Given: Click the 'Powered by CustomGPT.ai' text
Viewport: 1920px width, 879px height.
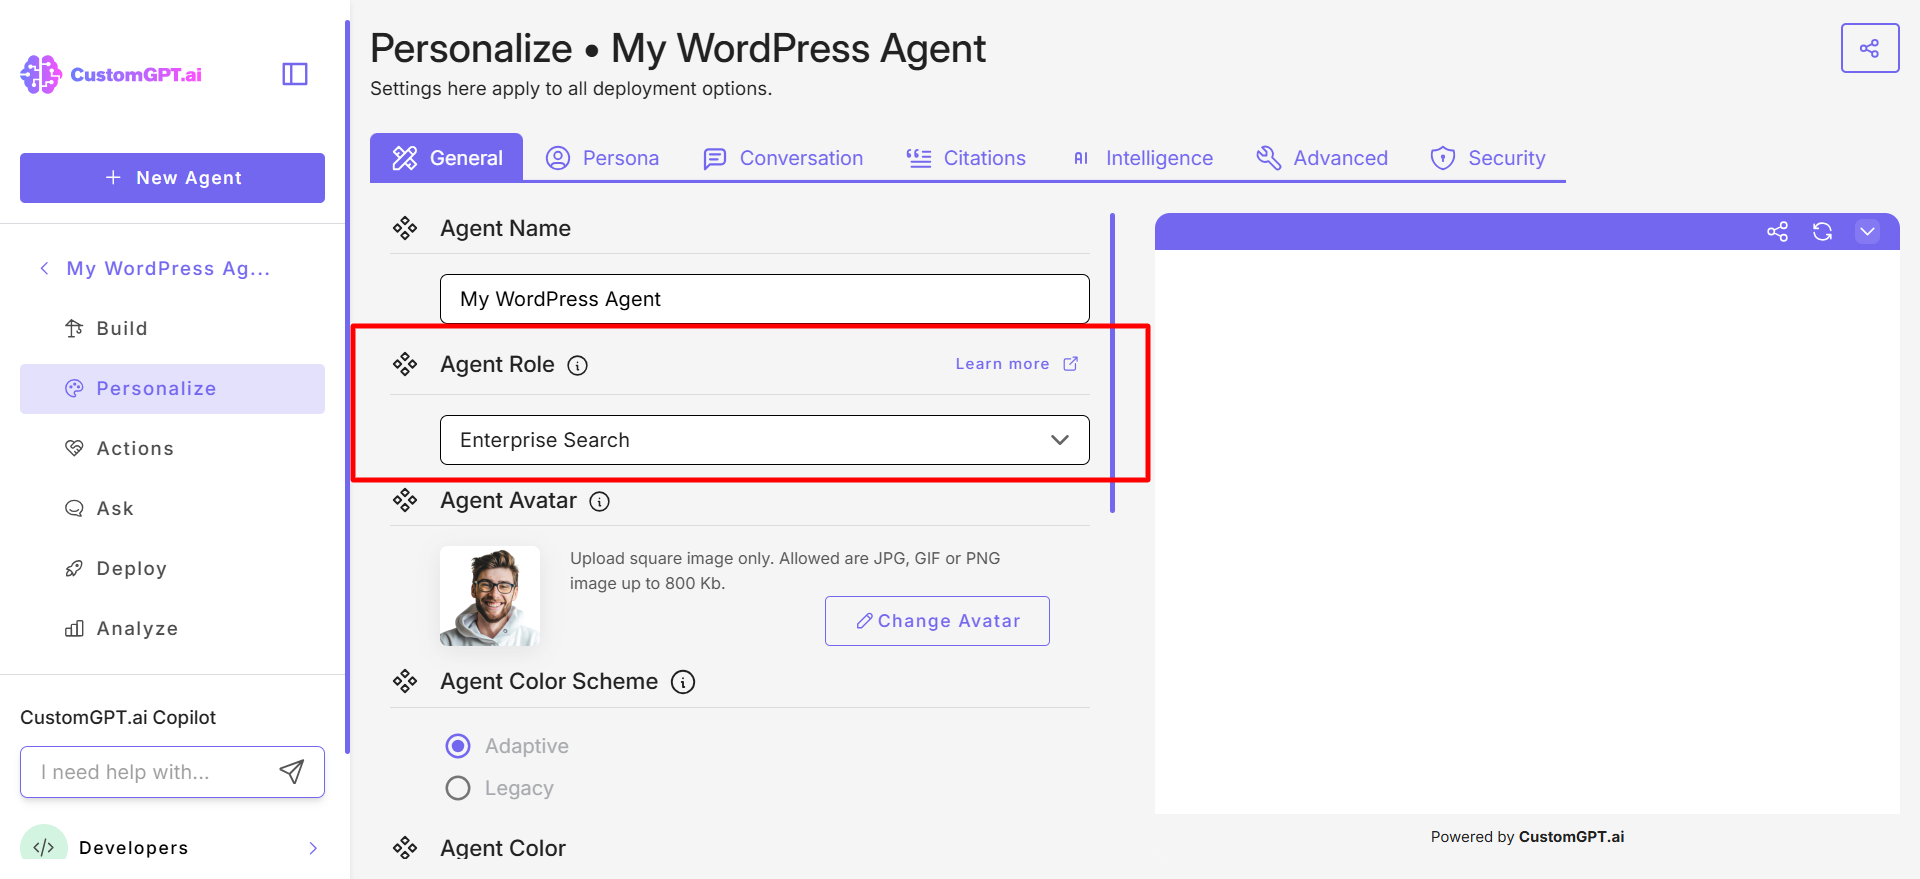Looking at the screenshot, I should tap(1527, 837).
